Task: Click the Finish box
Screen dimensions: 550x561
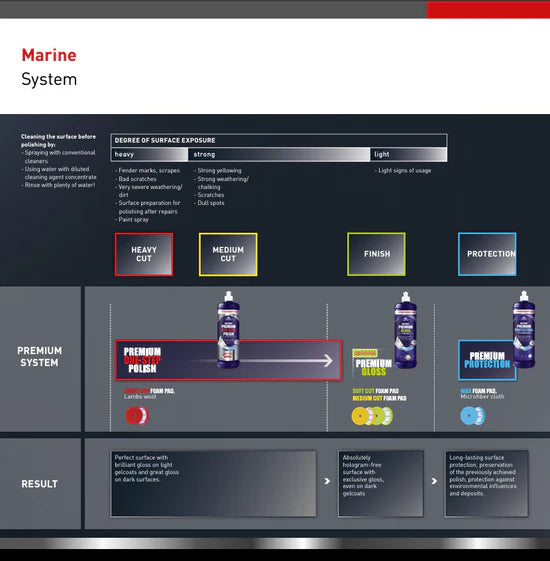Action: pyautogui.click(x=376, y=254)
